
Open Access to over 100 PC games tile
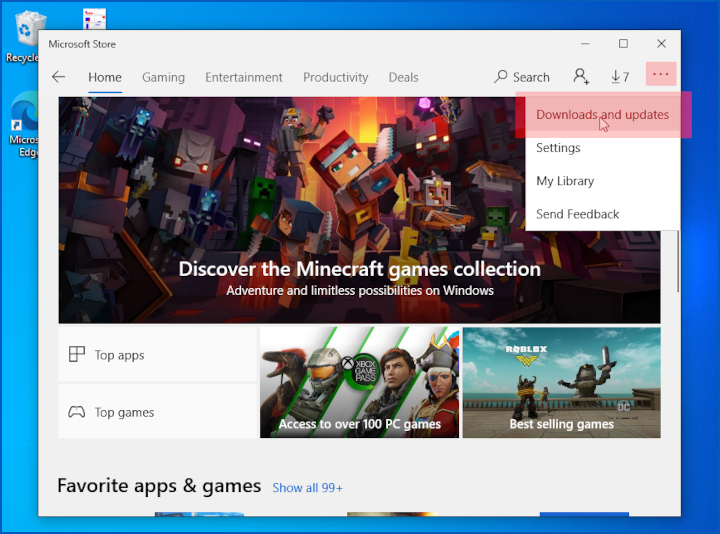[360, 382]
